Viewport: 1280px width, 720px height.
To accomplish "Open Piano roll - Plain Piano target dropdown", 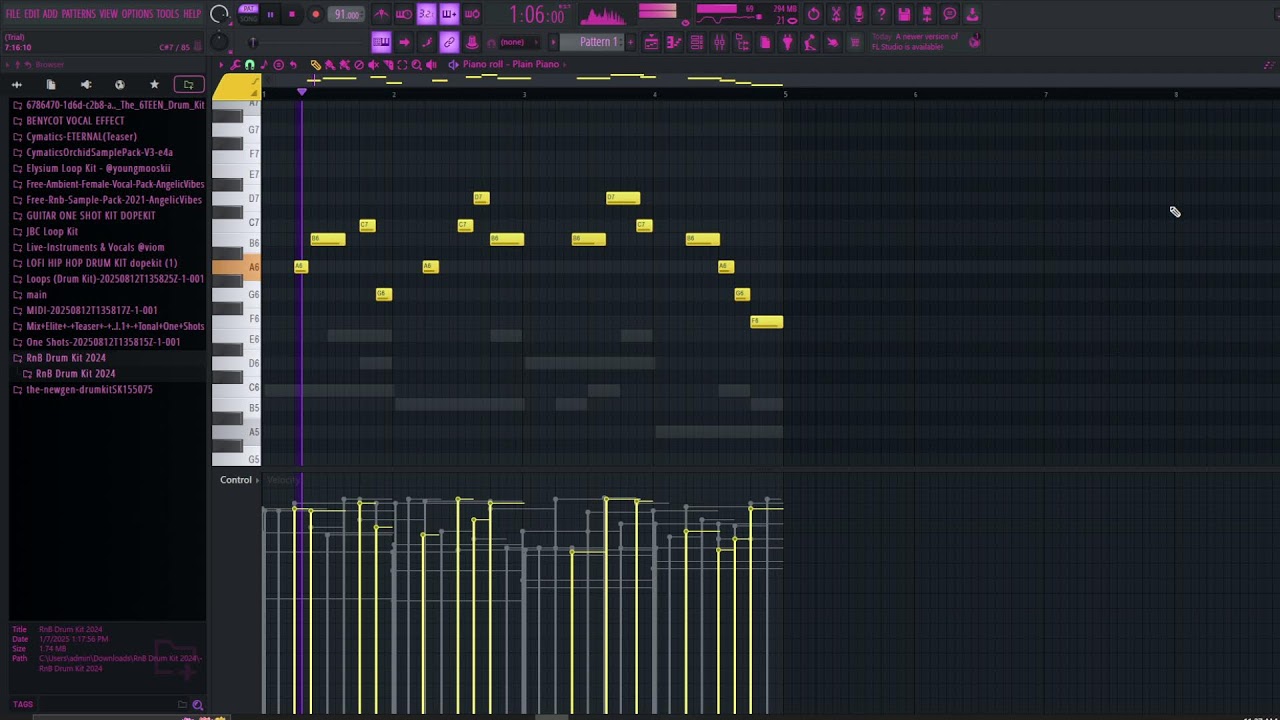I will point(511,65).
